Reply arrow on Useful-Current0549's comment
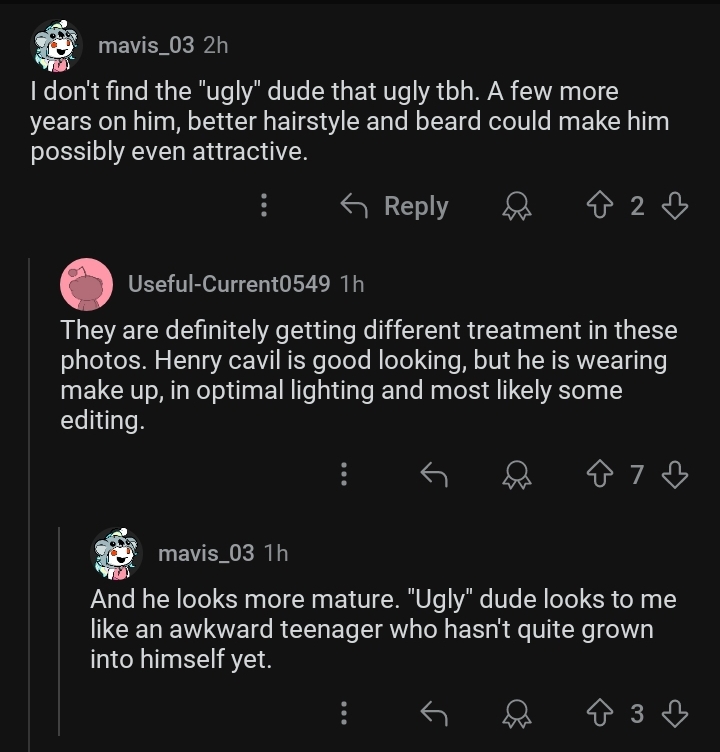Screen dimensions: 720x752 434,474
